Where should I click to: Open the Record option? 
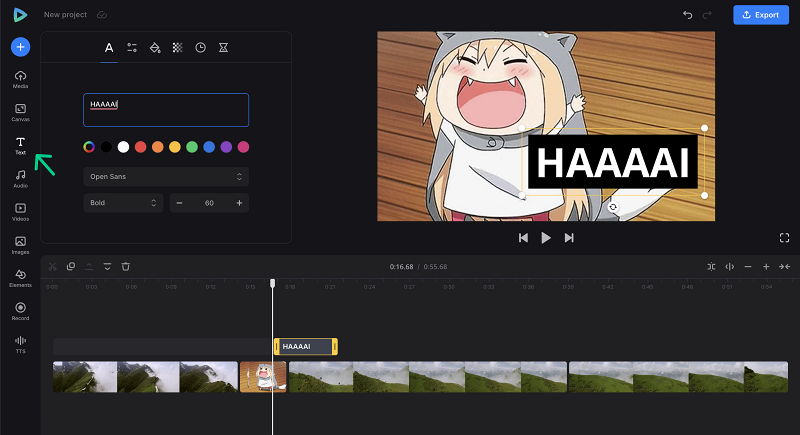point(20,312)
